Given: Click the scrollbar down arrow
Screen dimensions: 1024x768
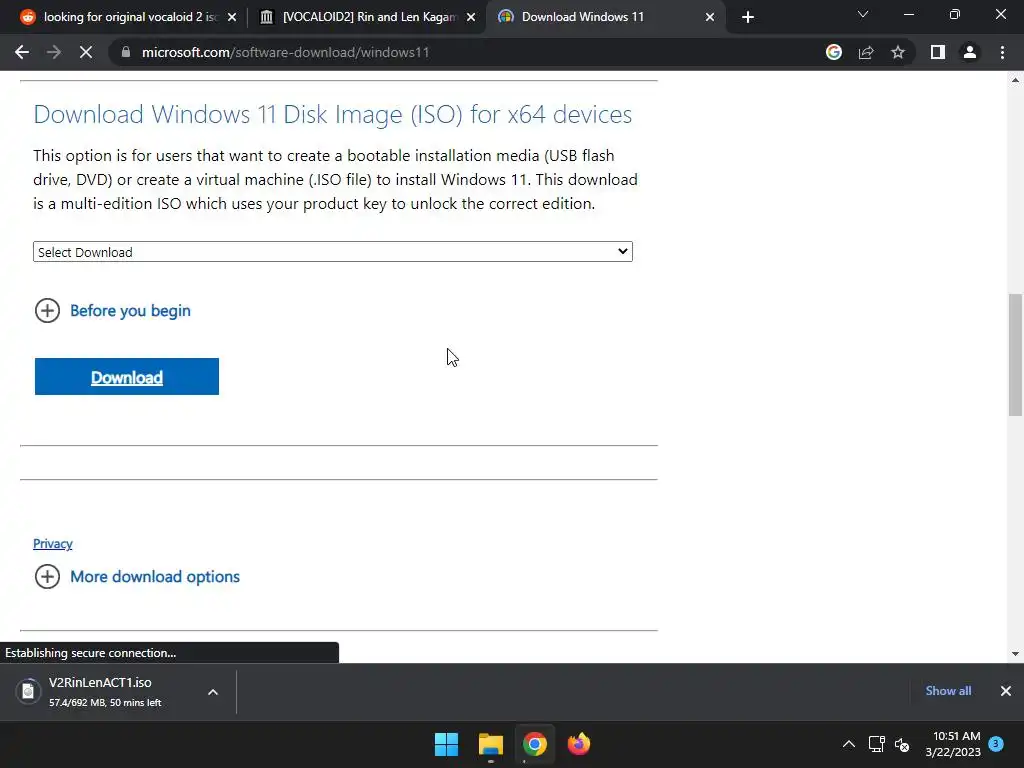Looking at the screenshot, I should 1015,653.
